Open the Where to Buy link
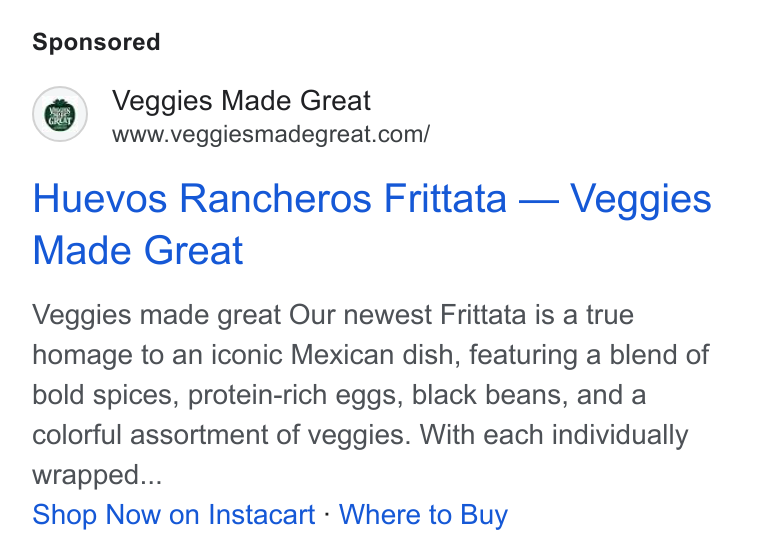This screenshot has height=558, width=760. (x=423, y=514)
